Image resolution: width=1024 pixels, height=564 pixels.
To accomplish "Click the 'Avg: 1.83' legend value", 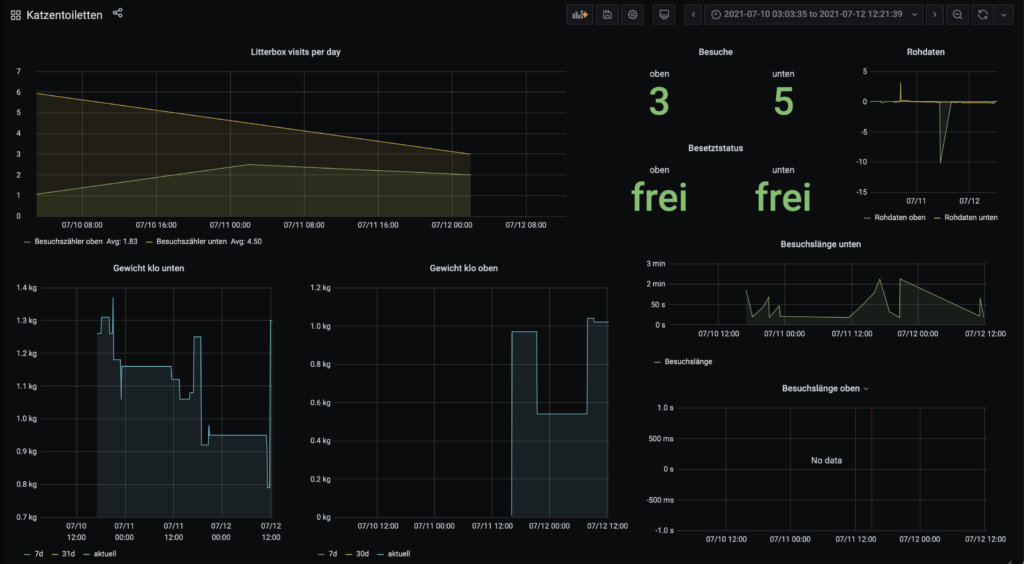I will coord(122,242).
